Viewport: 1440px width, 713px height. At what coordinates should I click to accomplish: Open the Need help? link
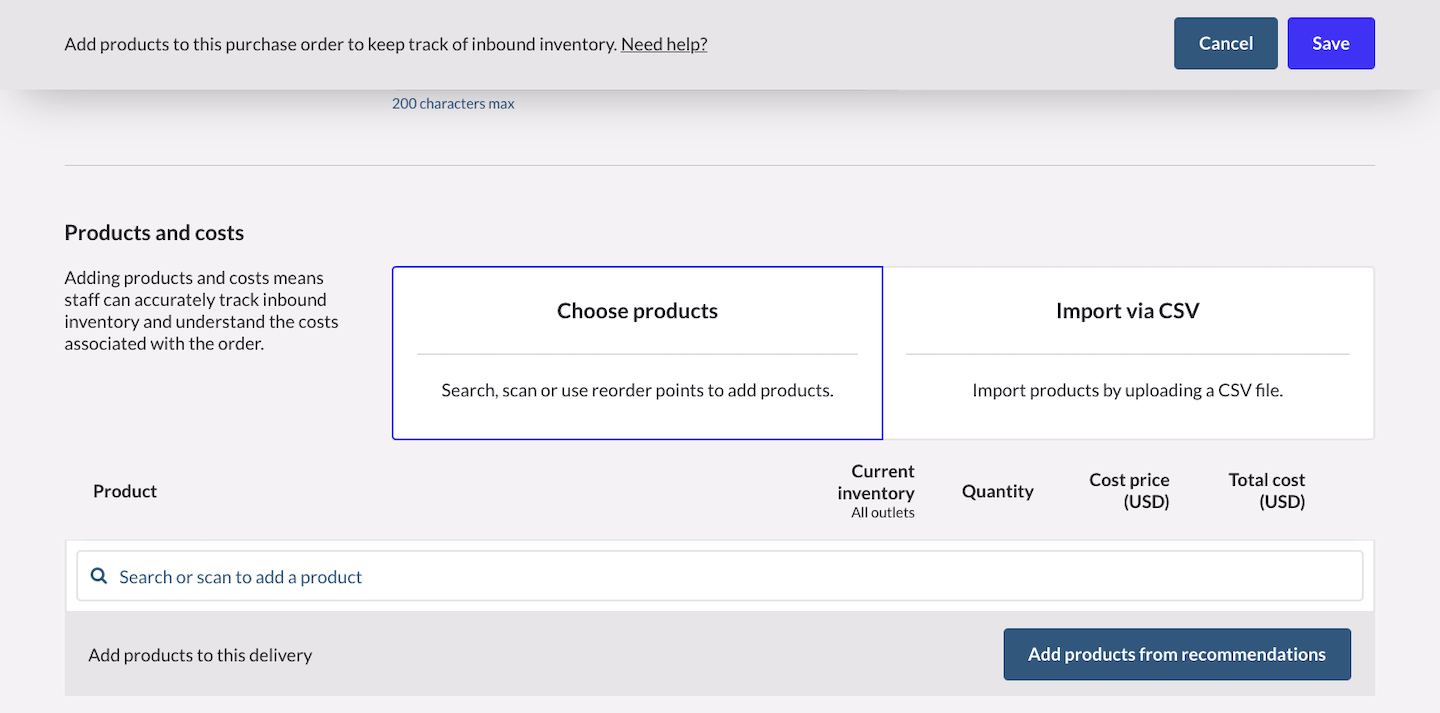[664, 44]
